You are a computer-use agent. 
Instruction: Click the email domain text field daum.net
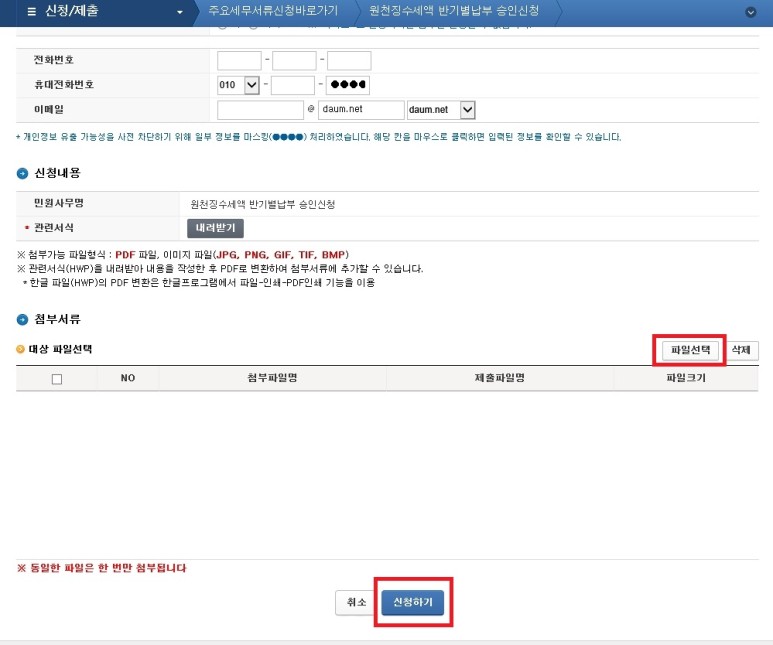click(361, 109)
